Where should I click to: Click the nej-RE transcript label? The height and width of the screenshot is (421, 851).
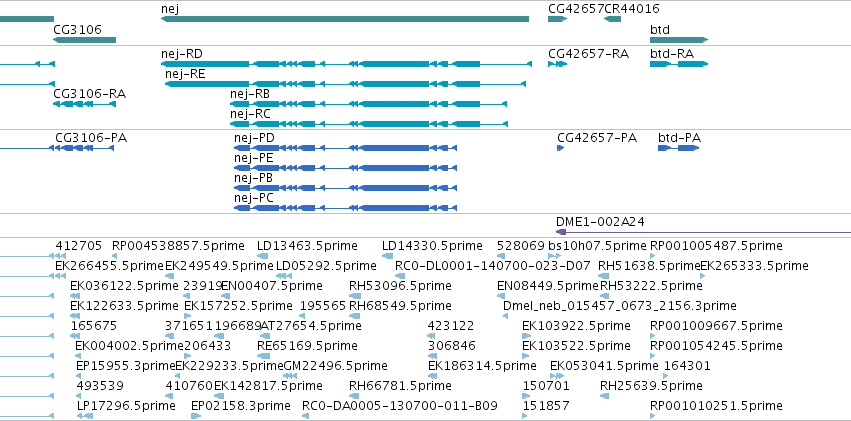coord(185,74)
